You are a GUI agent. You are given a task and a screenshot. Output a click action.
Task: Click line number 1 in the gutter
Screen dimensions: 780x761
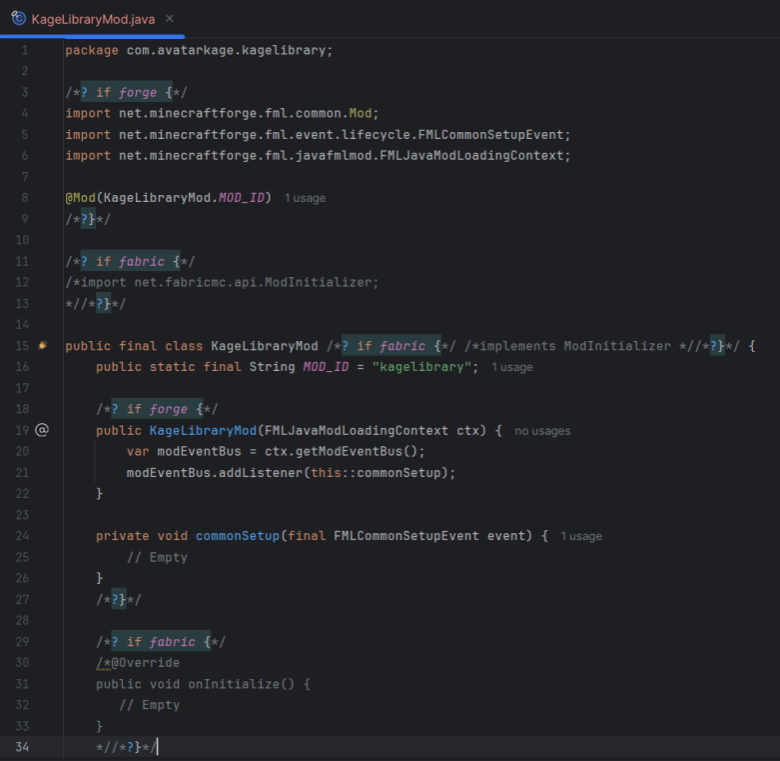point(25,50)
